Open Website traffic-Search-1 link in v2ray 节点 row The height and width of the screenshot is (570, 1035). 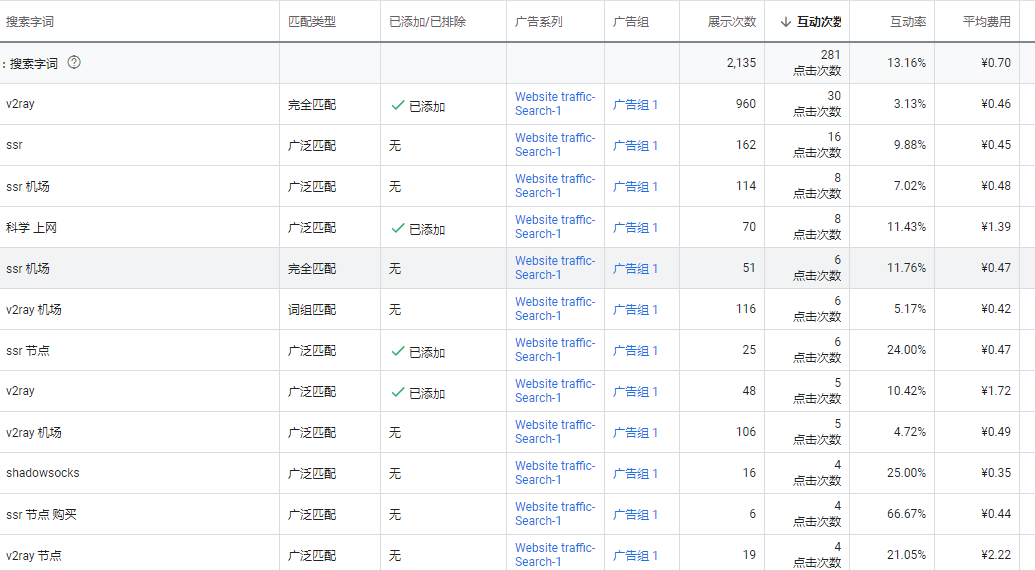(x=555, y=554)
